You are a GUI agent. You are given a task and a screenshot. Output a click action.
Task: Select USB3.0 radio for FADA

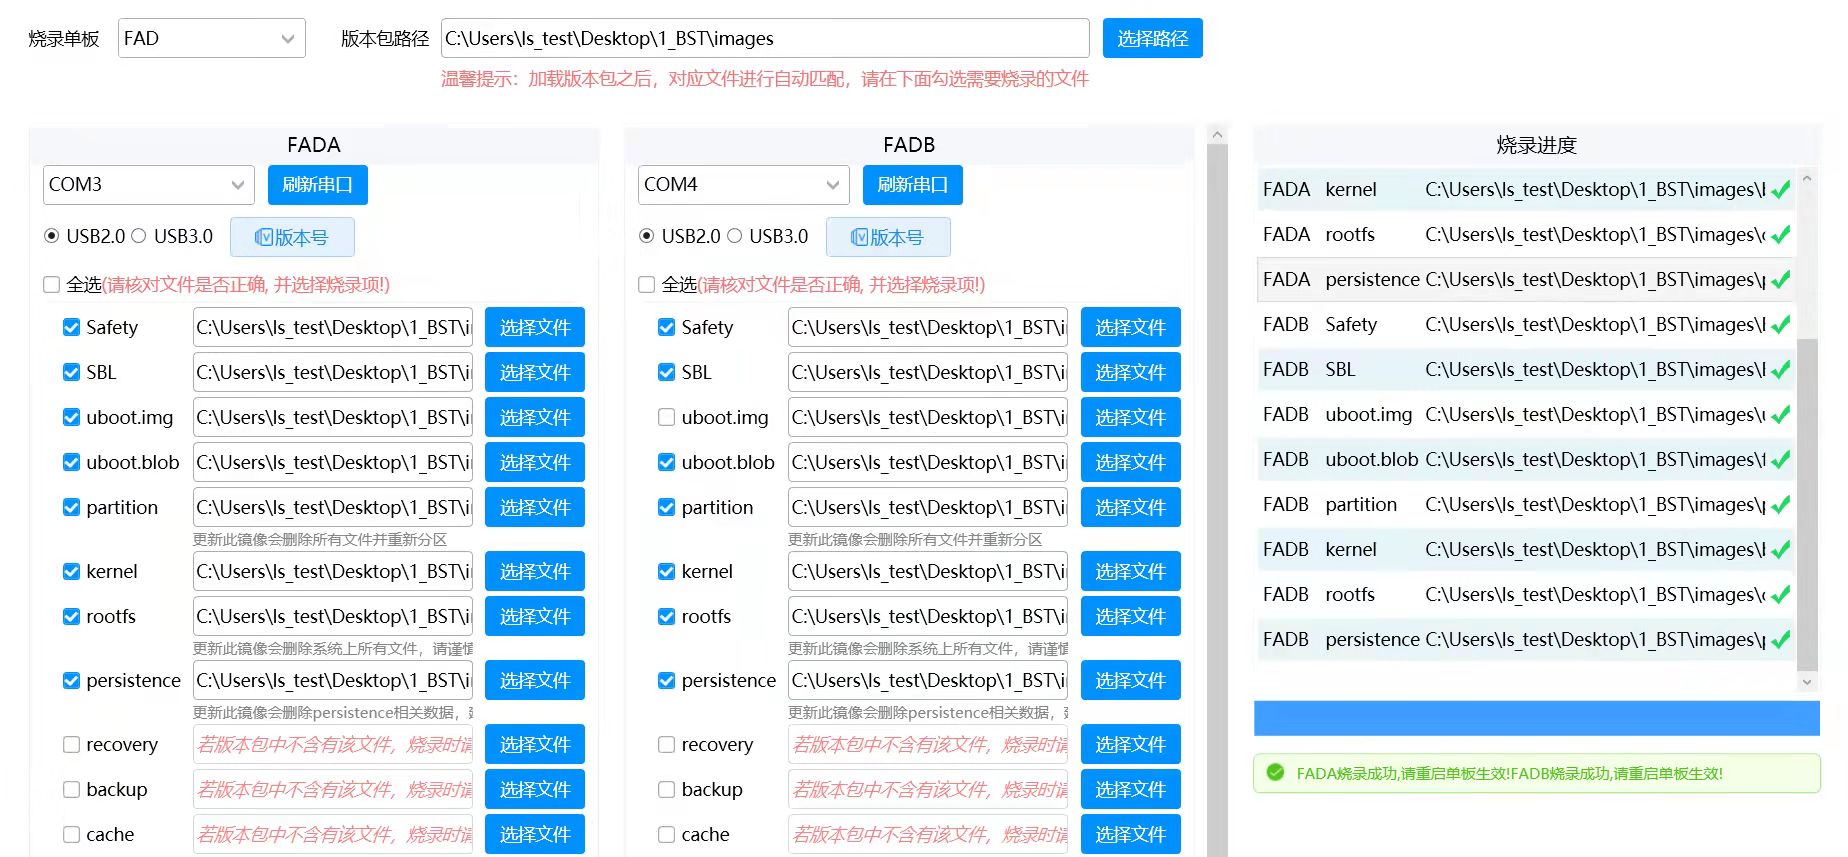click(x=139, y=236)
